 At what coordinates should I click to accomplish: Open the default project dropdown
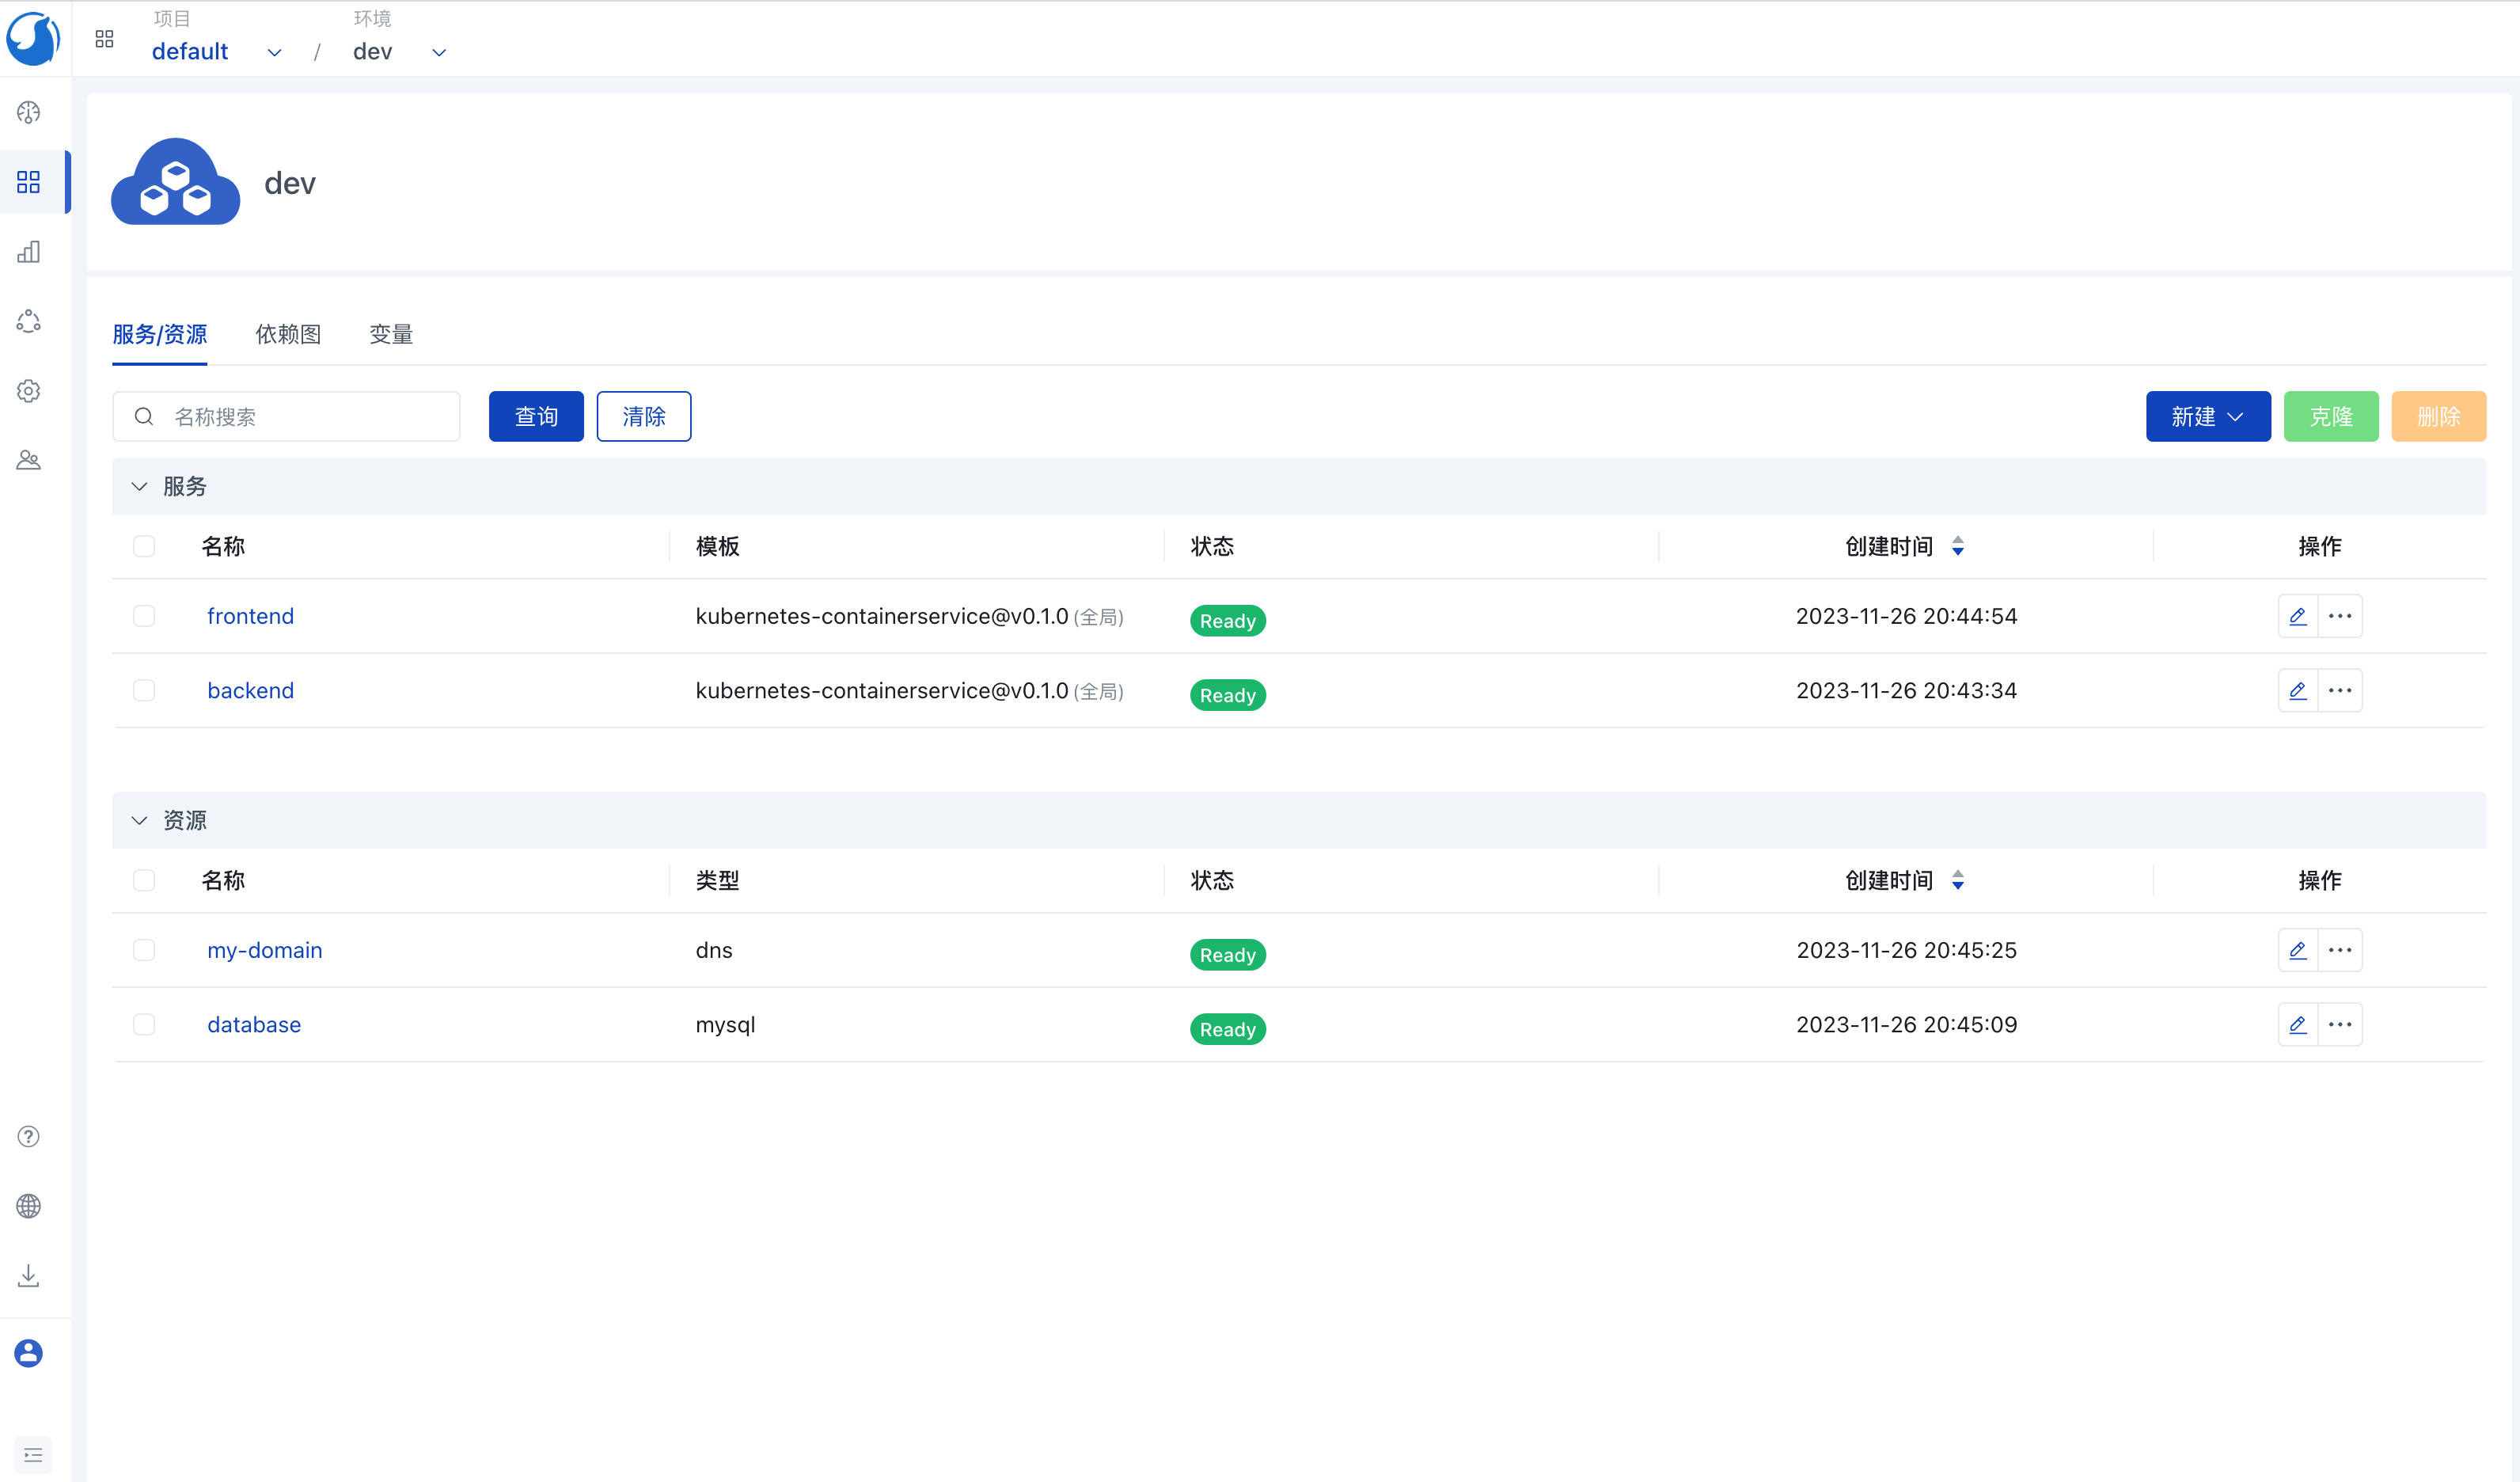pyautogui.click(x=216, y=52)
